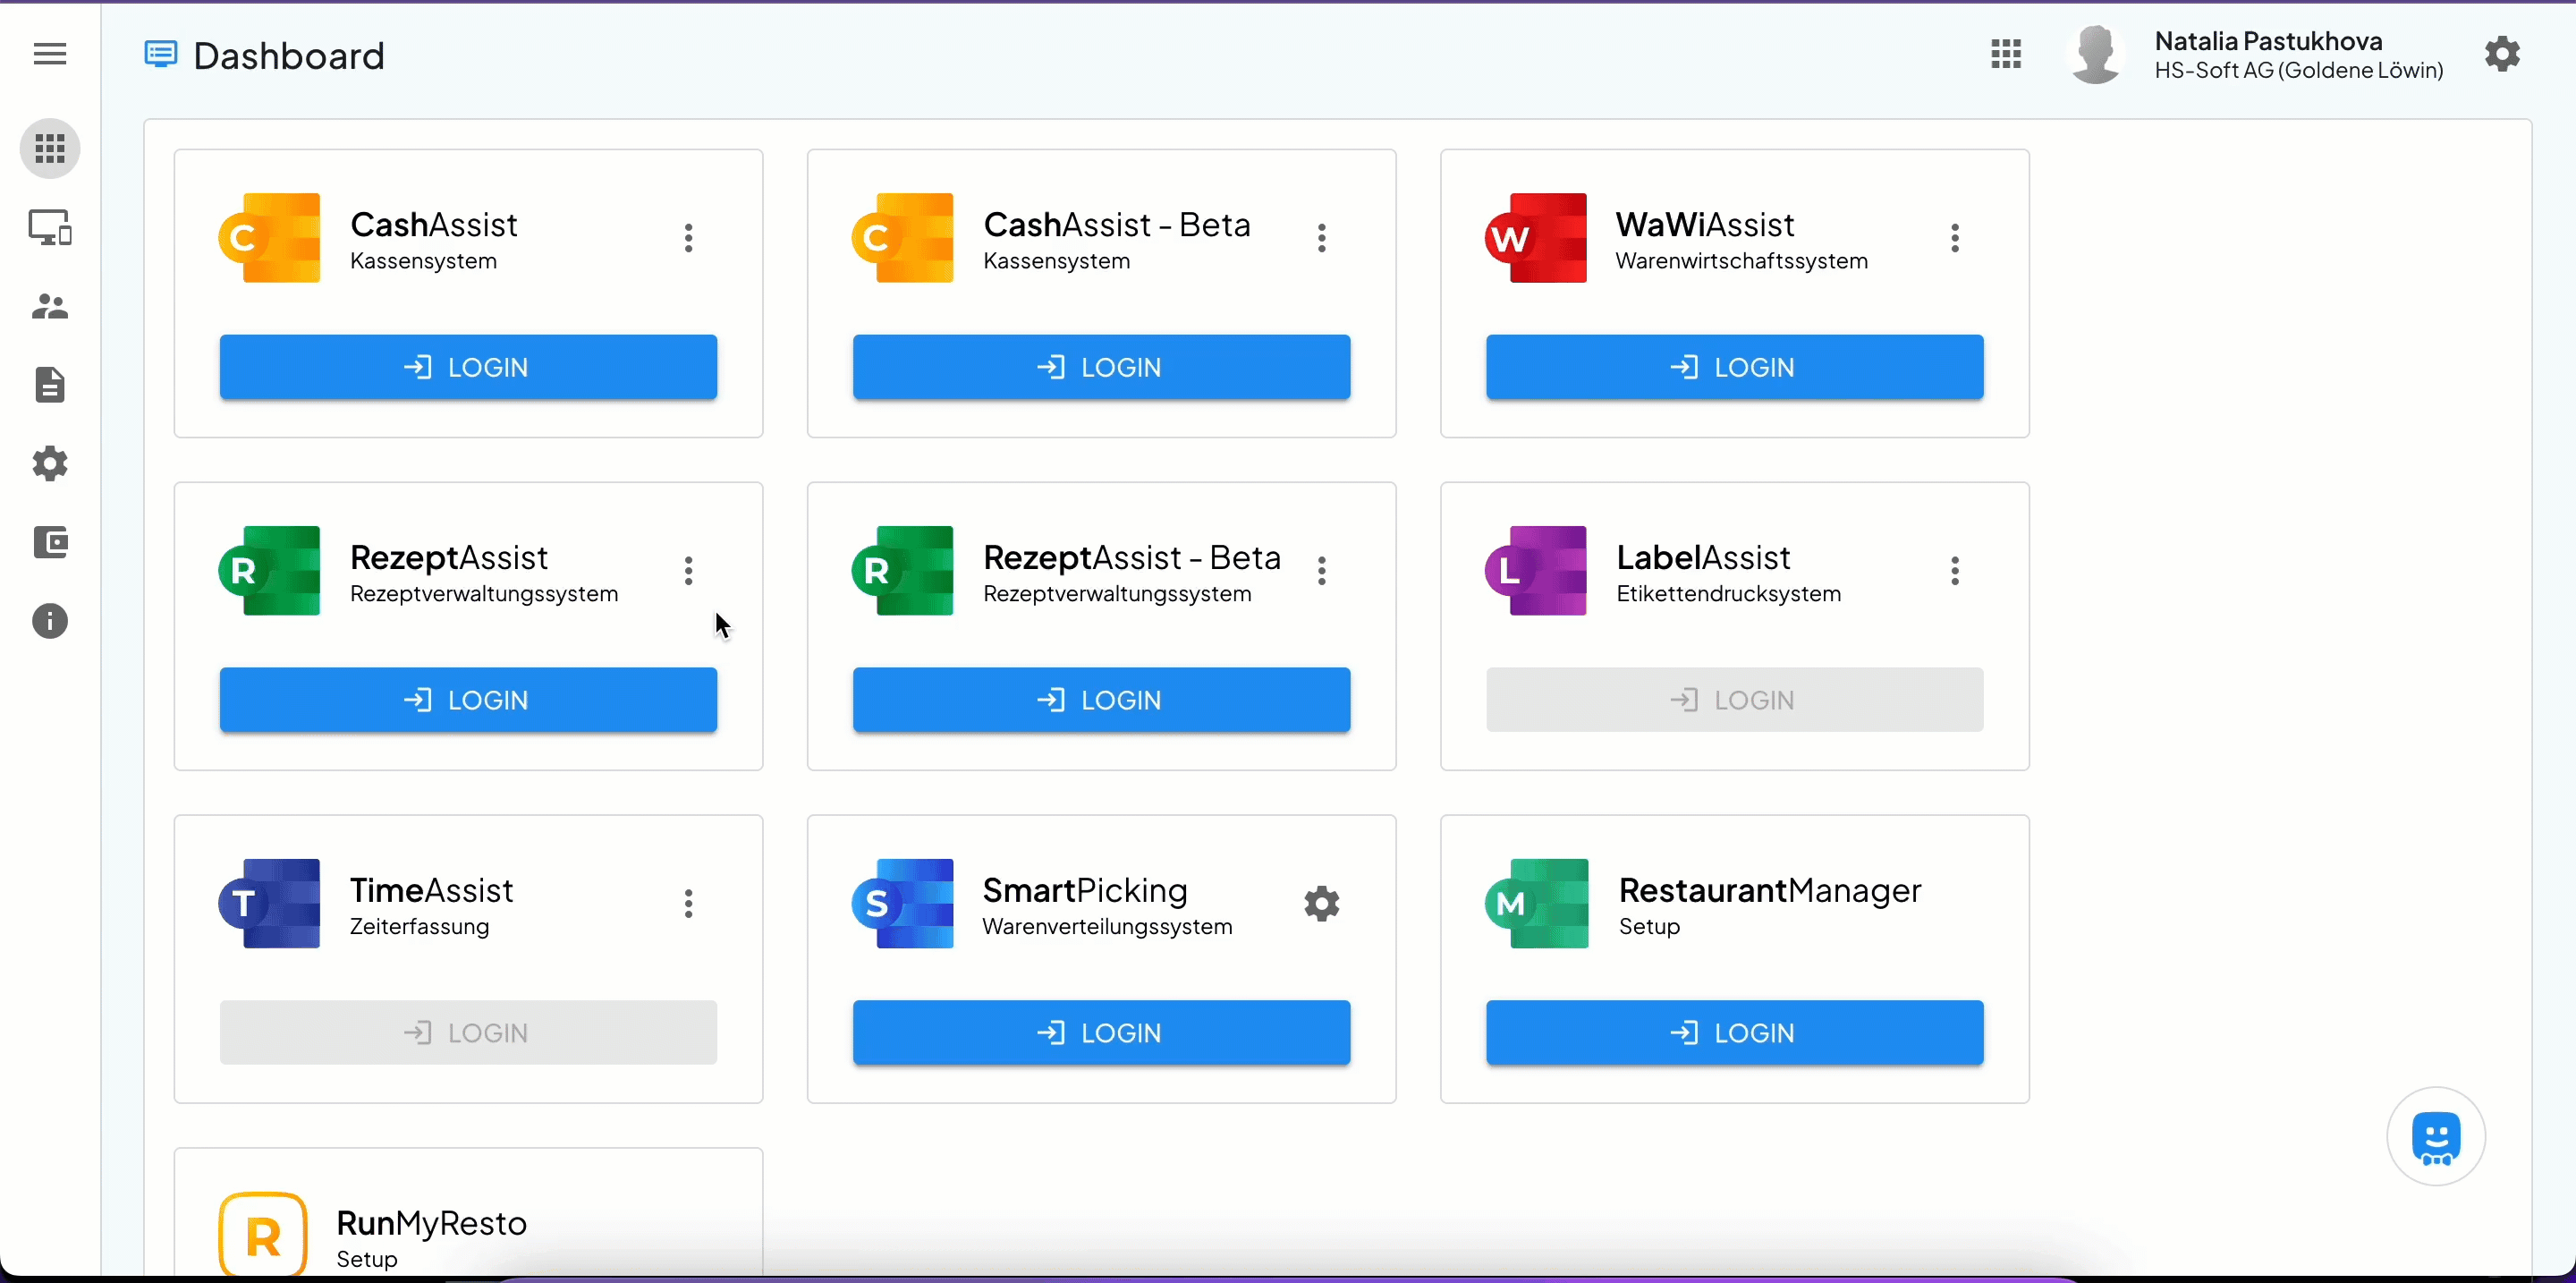Image resolution: width=2576 pixels, height=1283 pixels.
Task: Open the users sidebar icon
Action: (50, 306)
